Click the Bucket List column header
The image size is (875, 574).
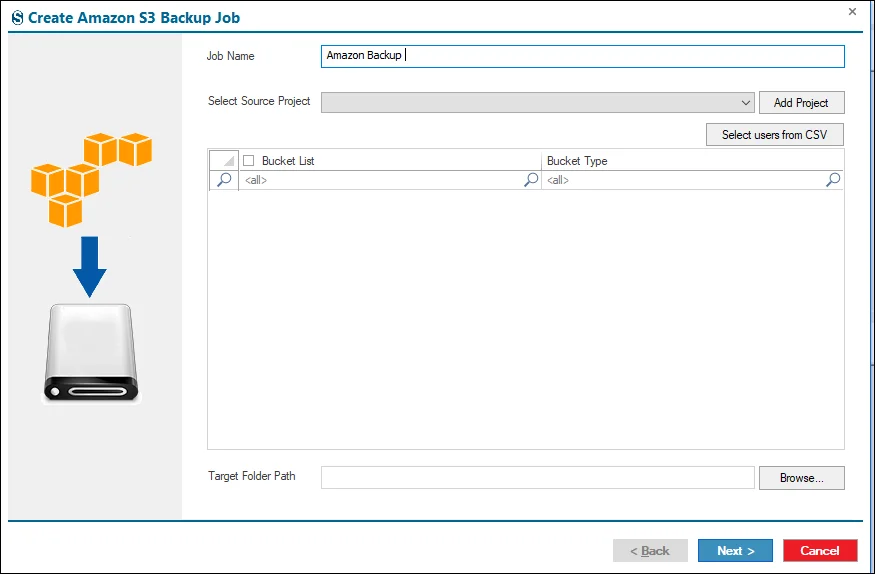(x=390, y=161)
